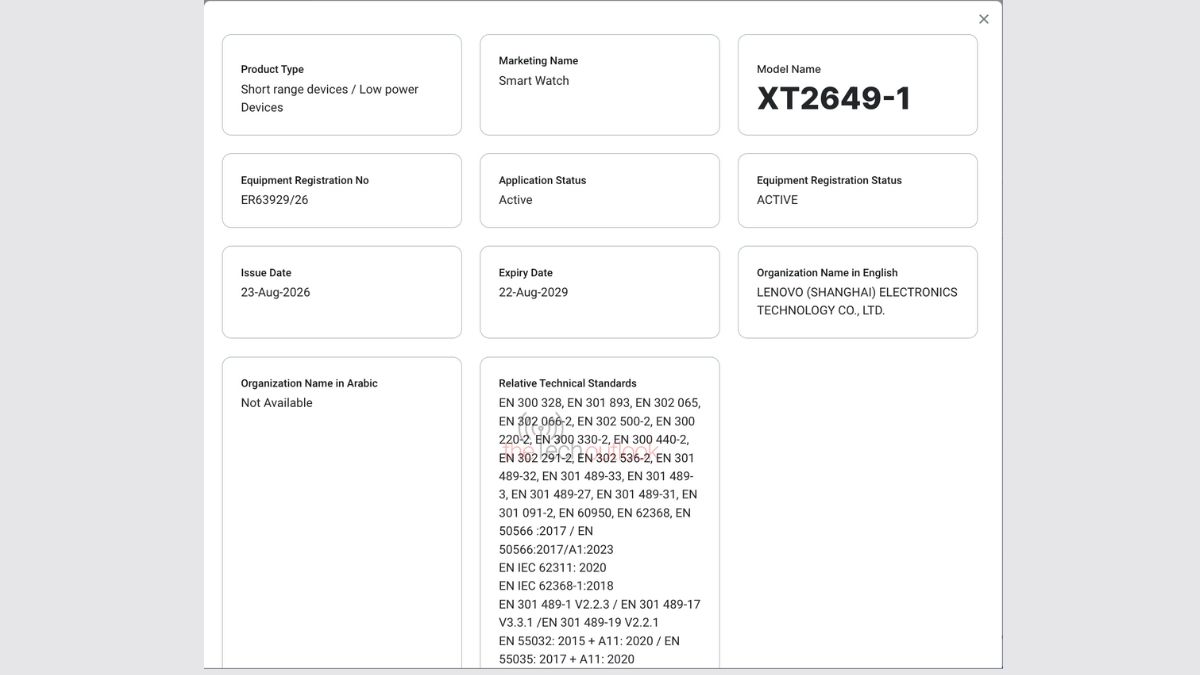The height and width of the screenshot is (675, 1200).
Task: Select the 50566:2017/A1:2023 standard line
Action: tap(556, 550)
